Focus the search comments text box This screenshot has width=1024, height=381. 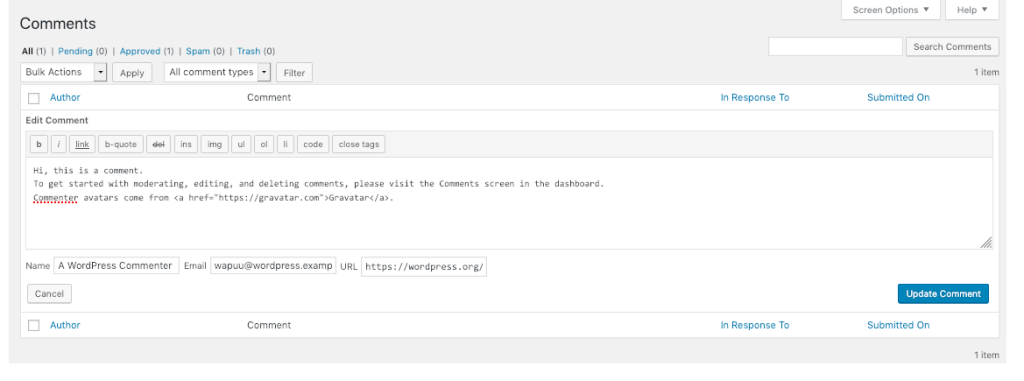835,46
